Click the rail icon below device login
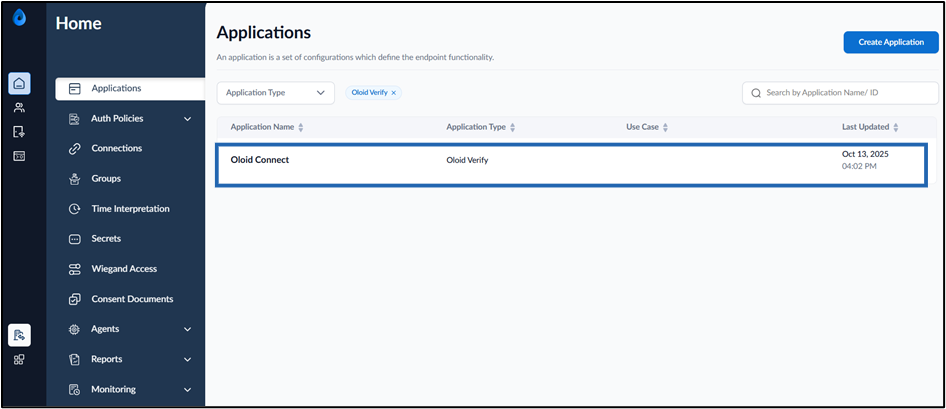This screenshot has width=946, height=409. tap(19, 156)
